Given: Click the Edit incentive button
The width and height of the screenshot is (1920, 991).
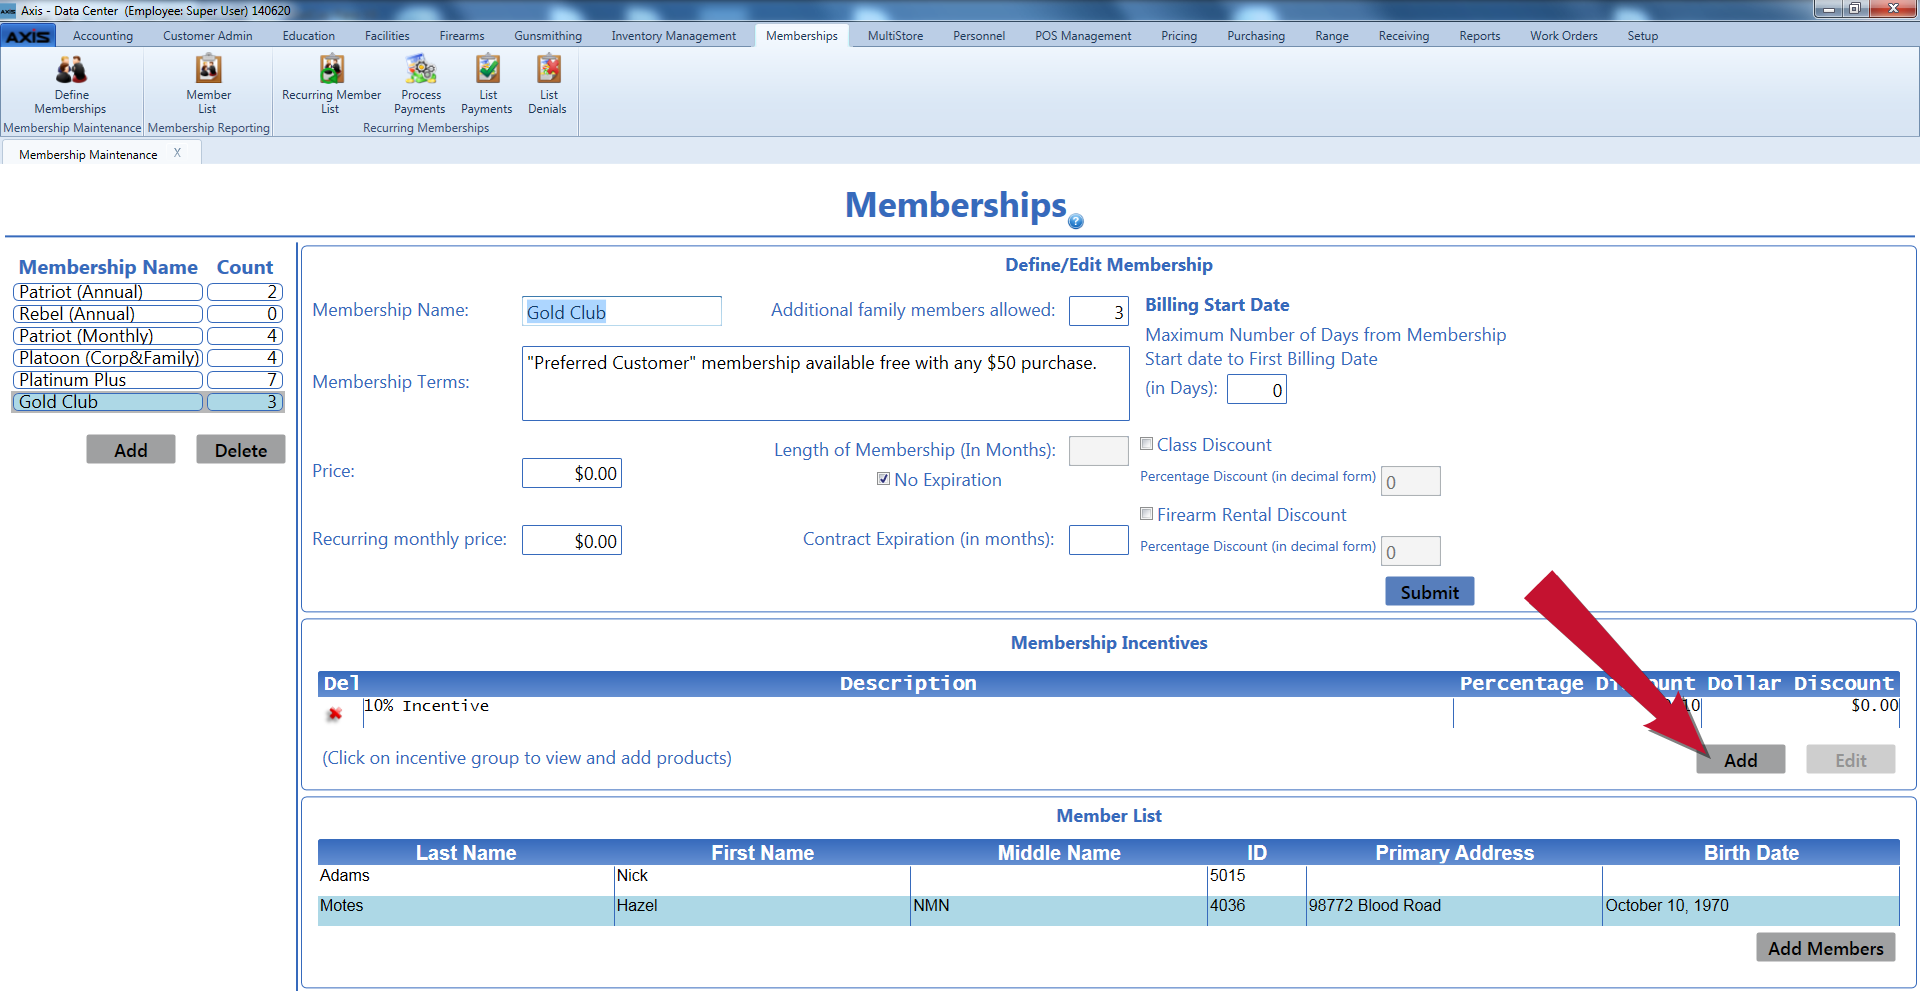Looking at the screenshot, I should pos(1851,760).
